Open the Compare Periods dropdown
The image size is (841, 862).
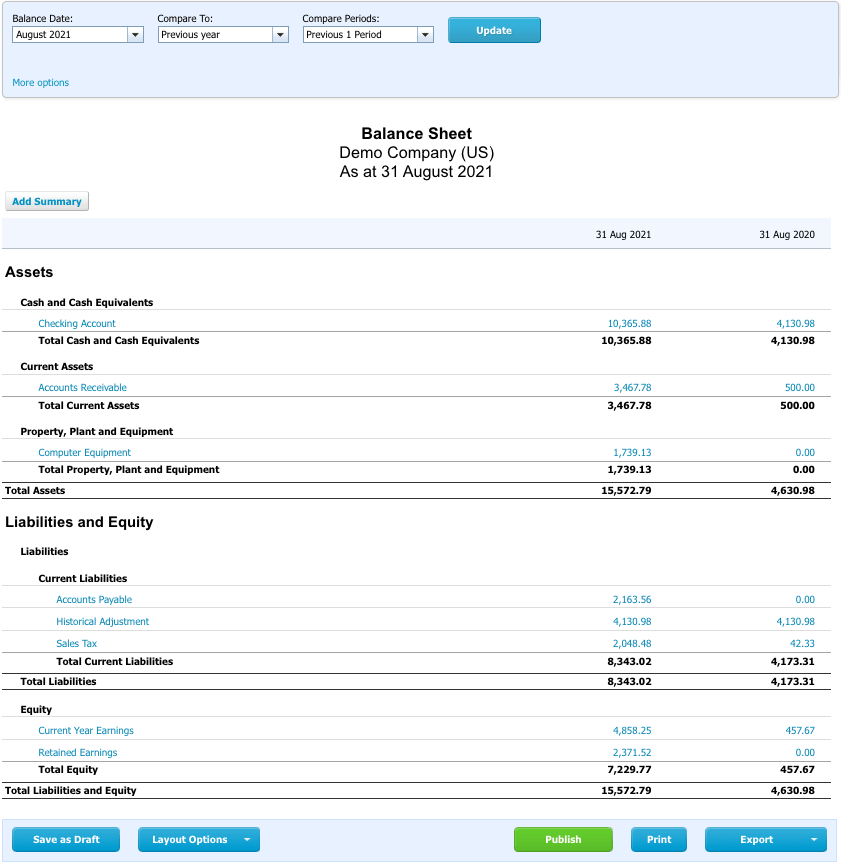tap(424, 34)
